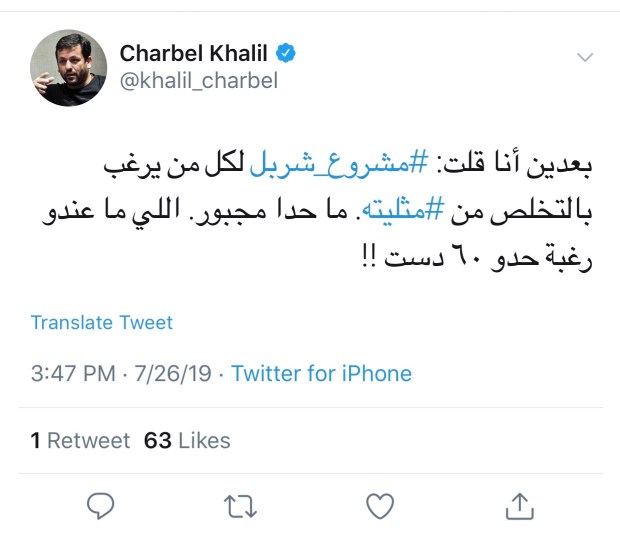Viewport: 620px width, 538px height.
Task: View the 1 Retweet list
Action: click(x=80, y=440)
